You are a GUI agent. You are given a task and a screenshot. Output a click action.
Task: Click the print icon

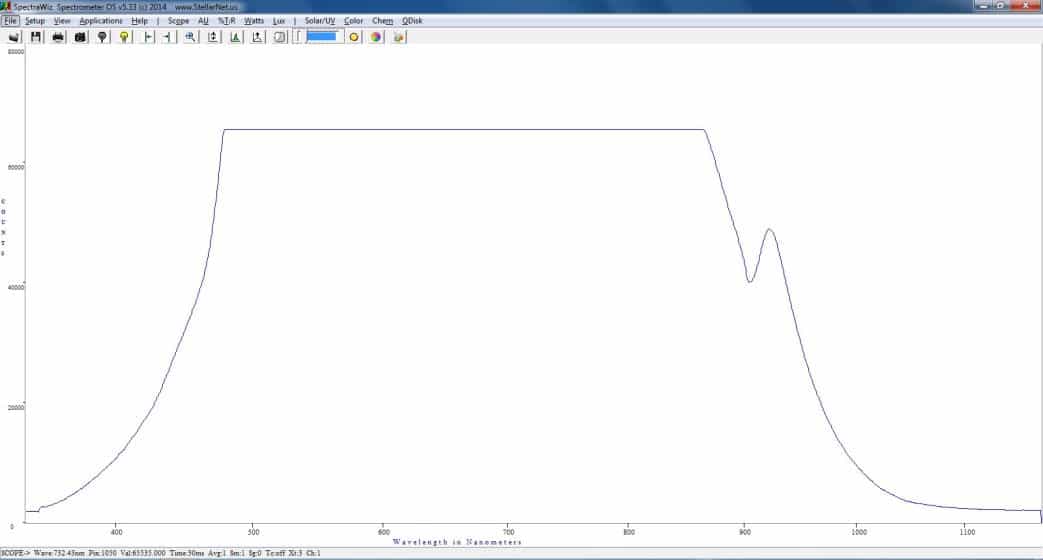click(x=58, y=37)
